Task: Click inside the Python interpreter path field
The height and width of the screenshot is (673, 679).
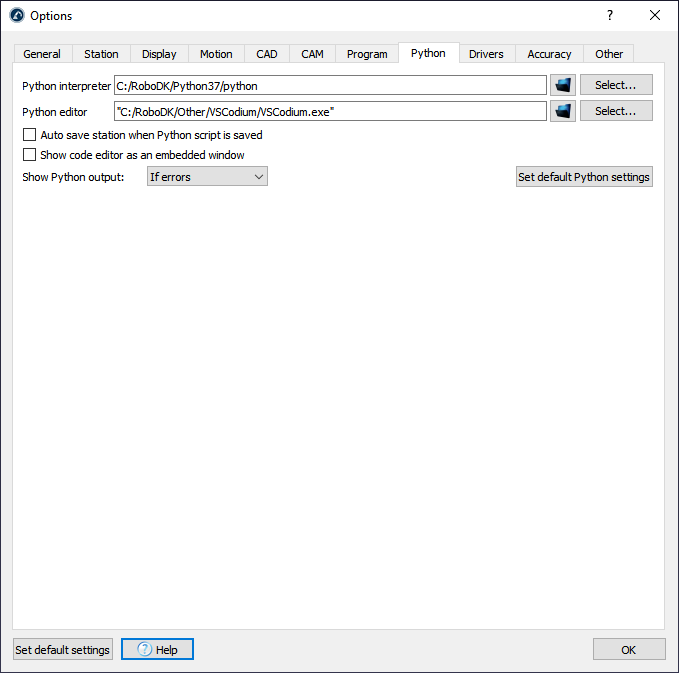Action: [x=330, y=86]
